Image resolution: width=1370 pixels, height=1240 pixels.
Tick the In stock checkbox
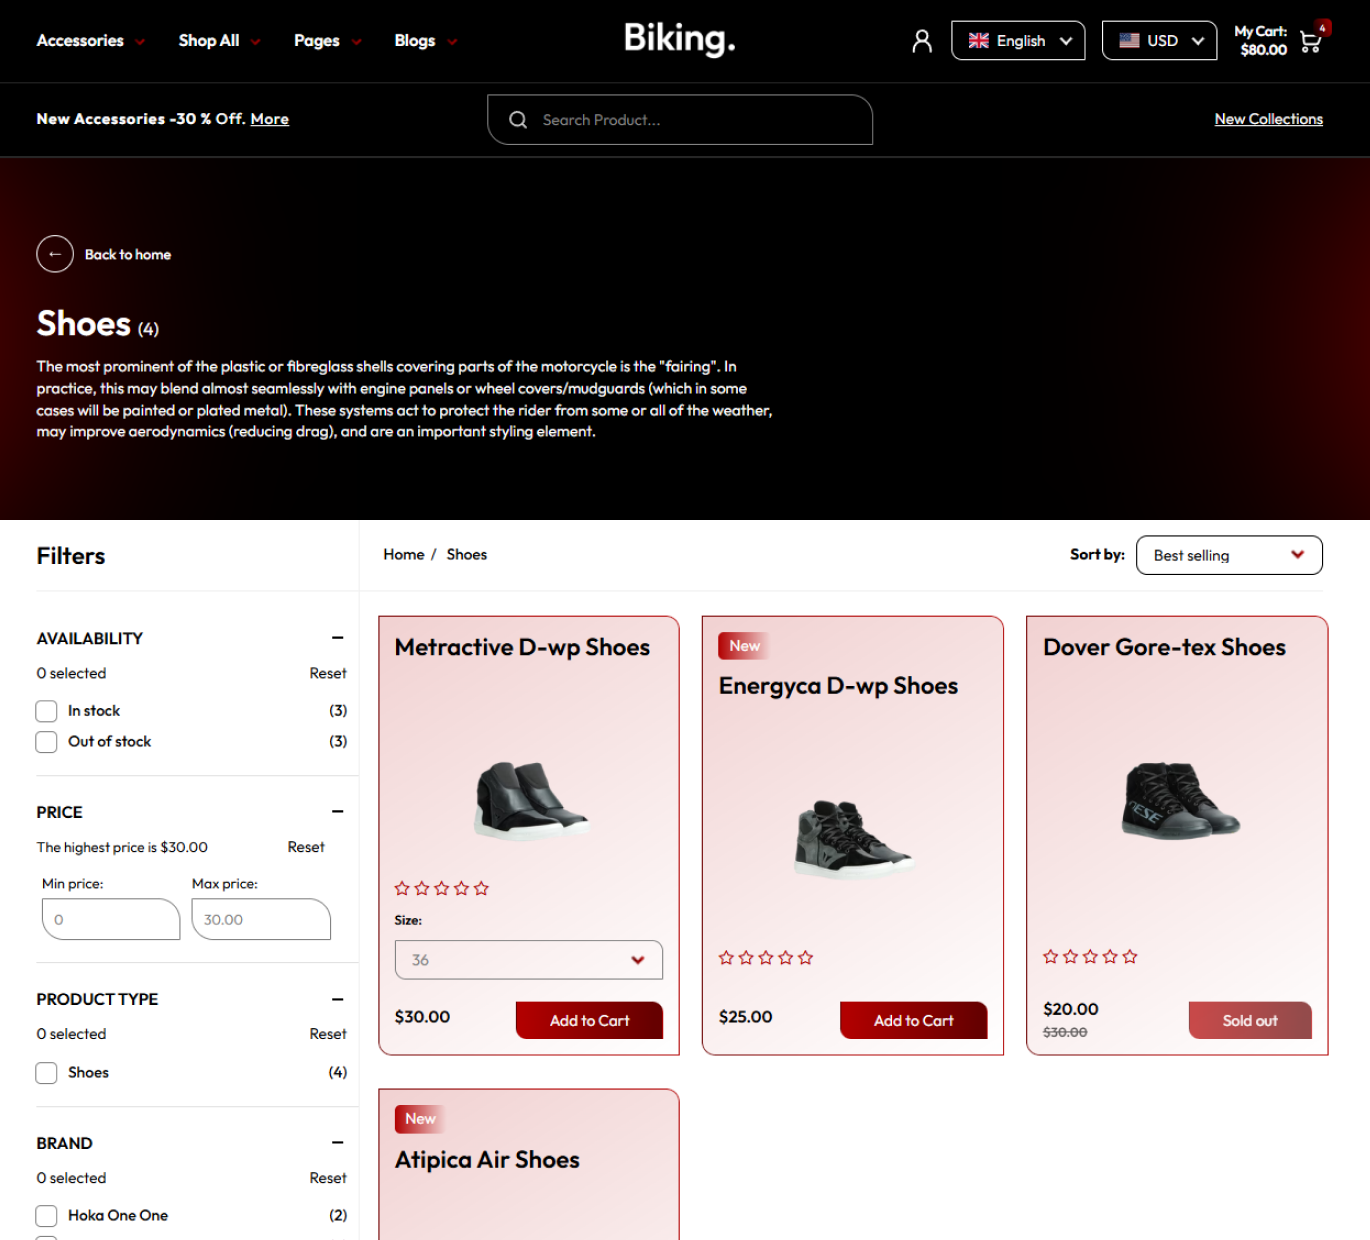(46, 711)
